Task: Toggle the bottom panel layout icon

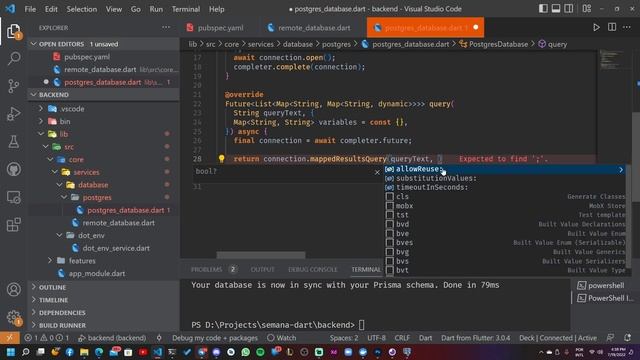Action: coord(556,9)
